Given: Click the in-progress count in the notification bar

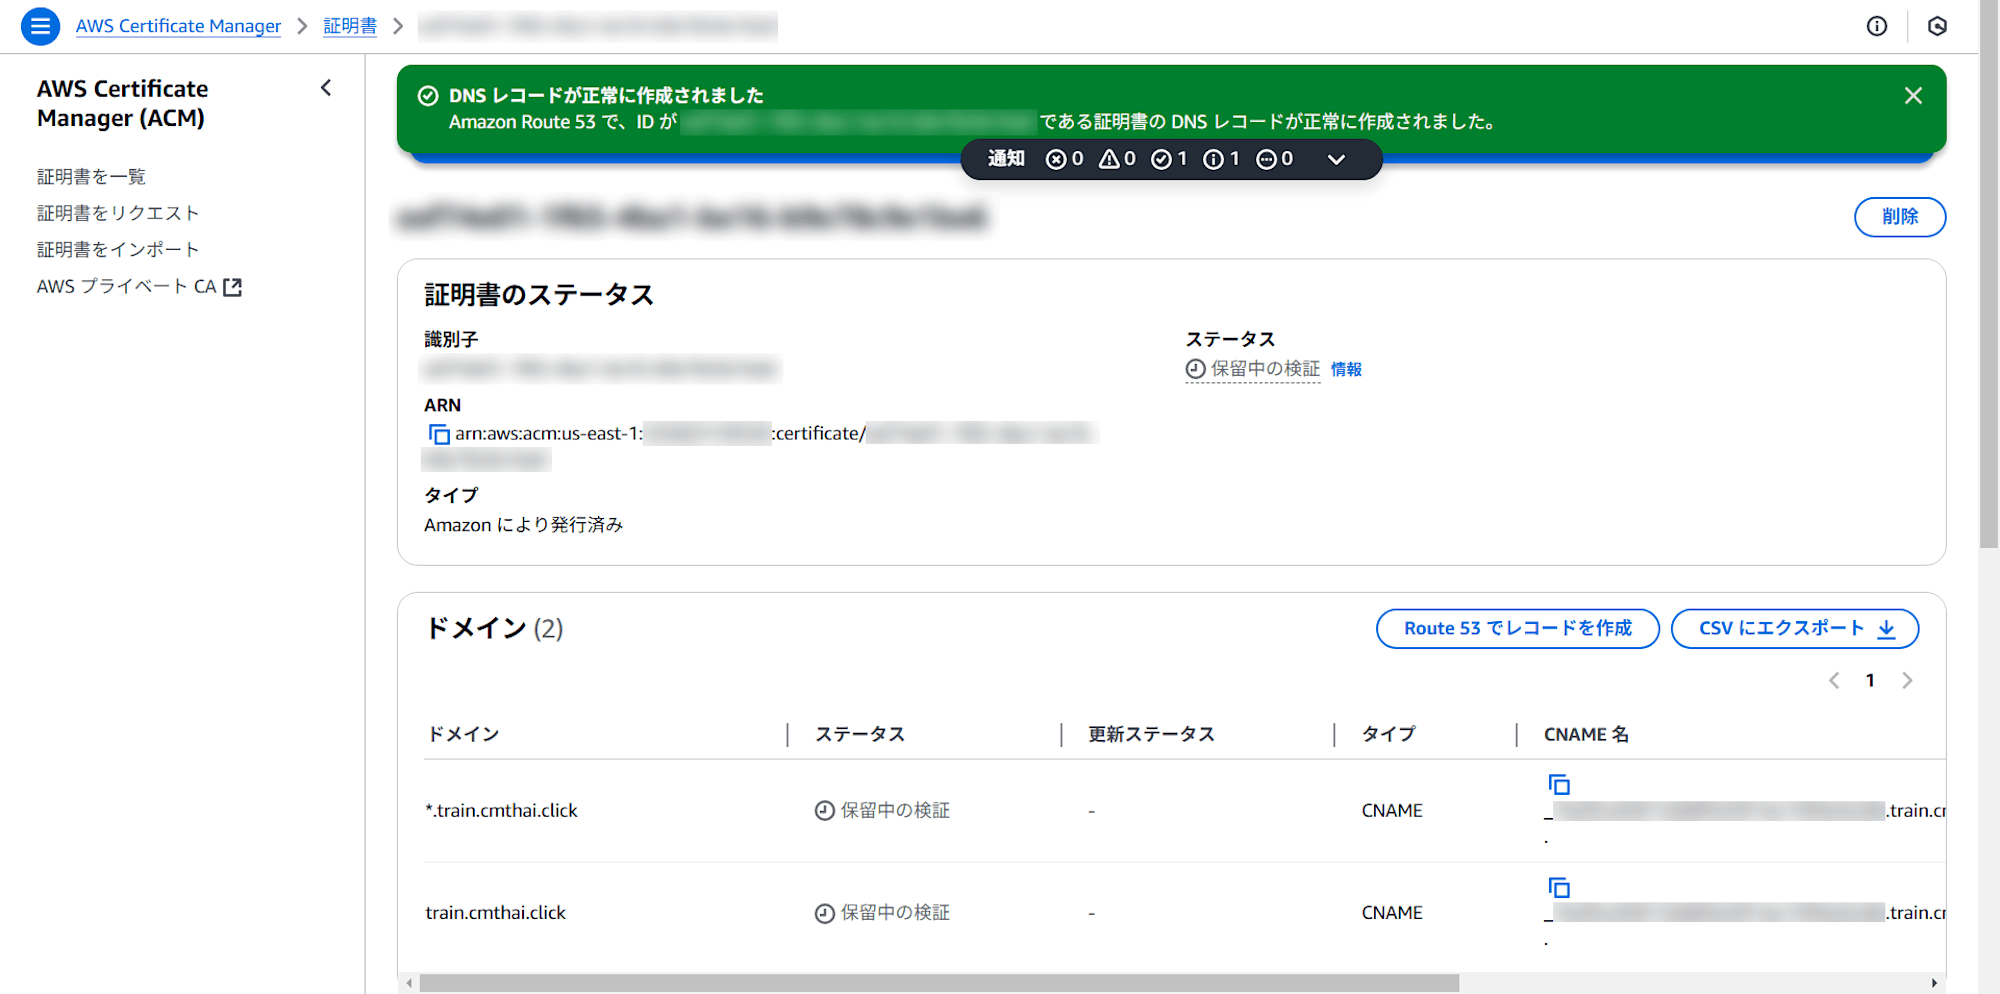Looking at the screenshot, I should click(x=1274, y=159).
